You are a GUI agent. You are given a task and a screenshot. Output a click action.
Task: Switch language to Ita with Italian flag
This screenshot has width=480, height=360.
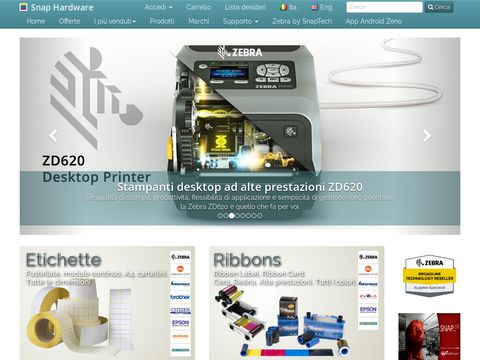coord(288,7)
